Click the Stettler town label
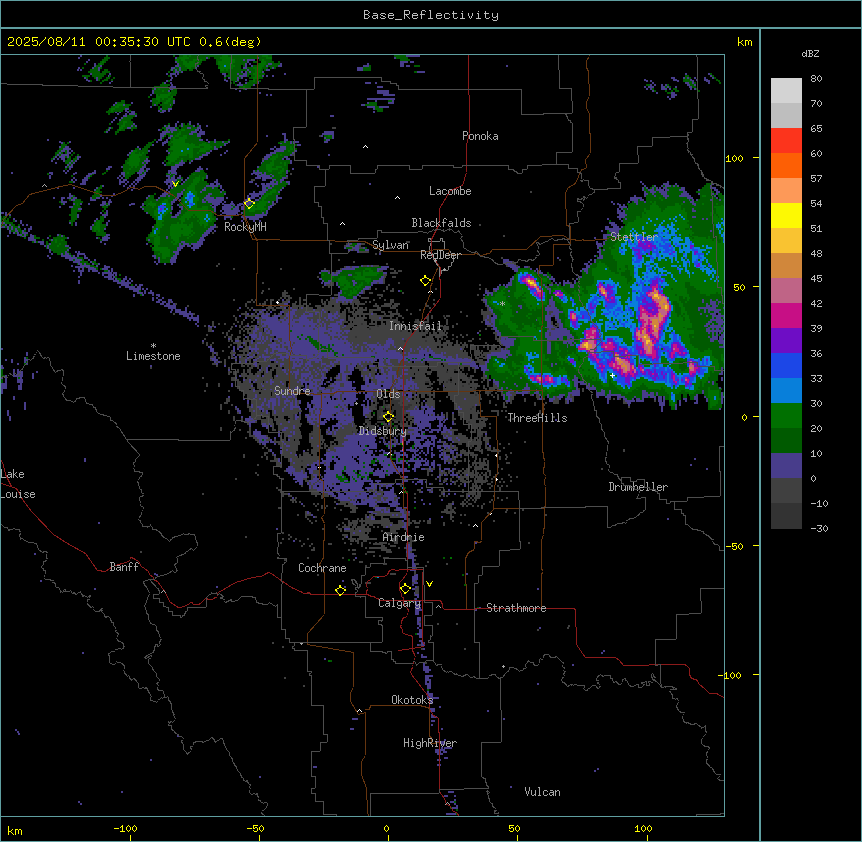Image resolution: width=862 pixels, height=842 pixels. click(x=634, y=237)
